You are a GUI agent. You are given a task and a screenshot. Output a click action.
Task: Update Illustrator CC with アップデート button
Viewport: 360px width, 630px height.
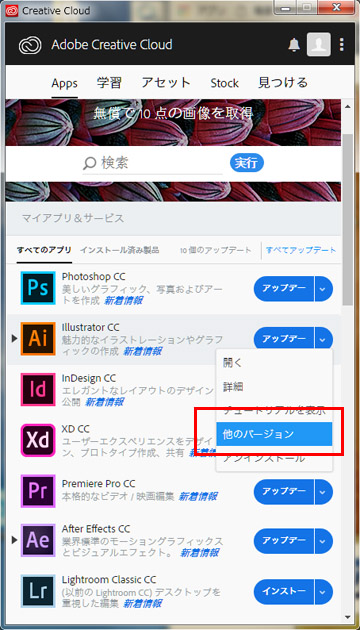coord(284,339)
